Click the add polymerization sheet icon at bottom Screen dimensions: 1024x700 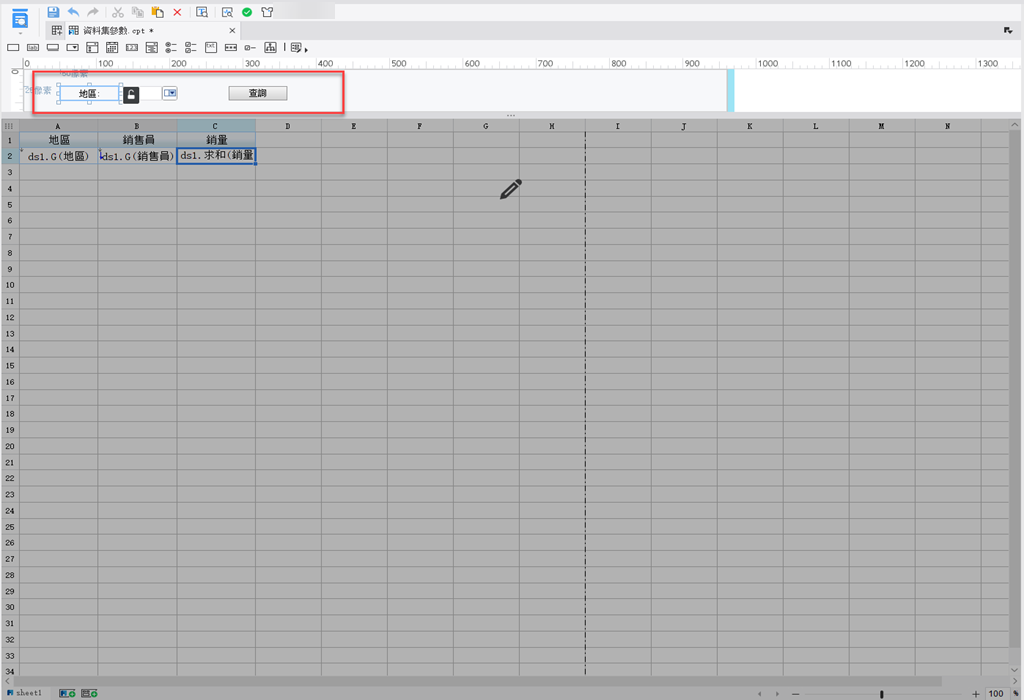[89, 693]
